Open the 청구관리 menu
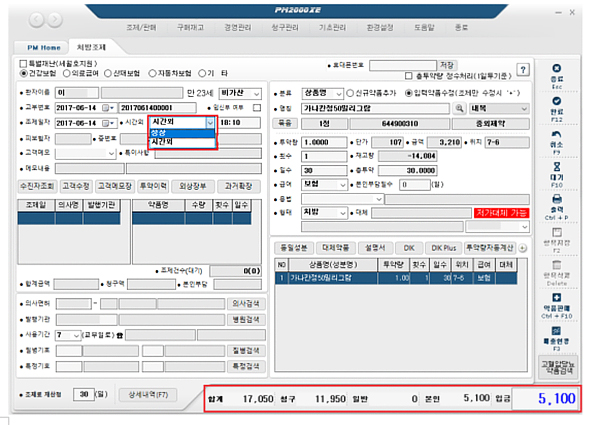This screenshot has height=425, width=600. pos(285,28)
